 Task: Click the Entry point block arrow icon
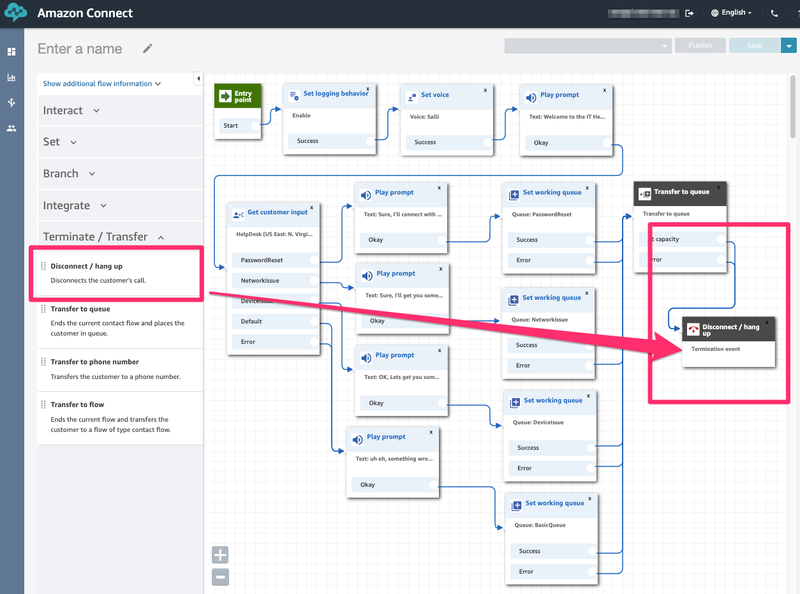(x=225, y=95)
